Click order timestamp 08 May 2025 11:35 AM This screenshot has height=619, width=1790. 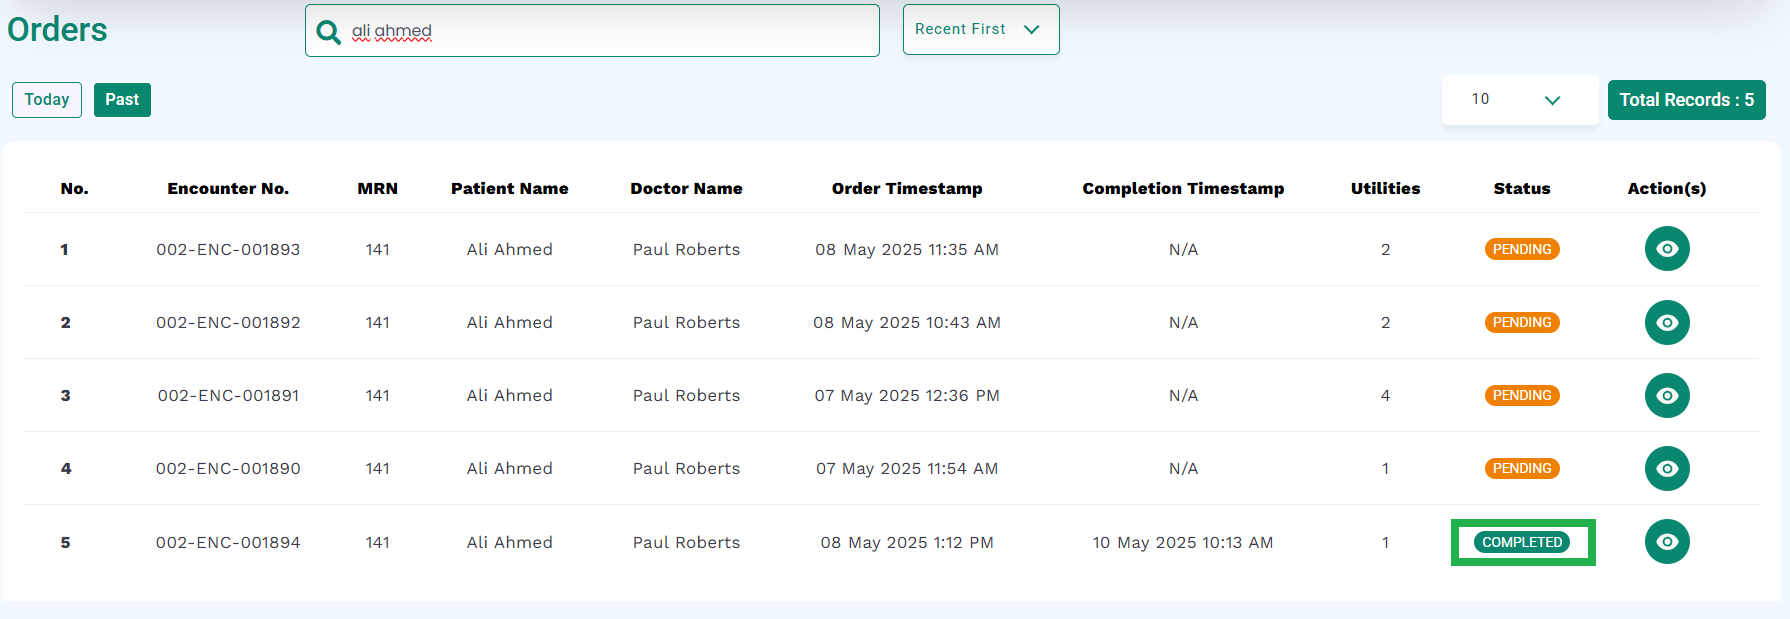pyautogui.click(x=907, y=249)
